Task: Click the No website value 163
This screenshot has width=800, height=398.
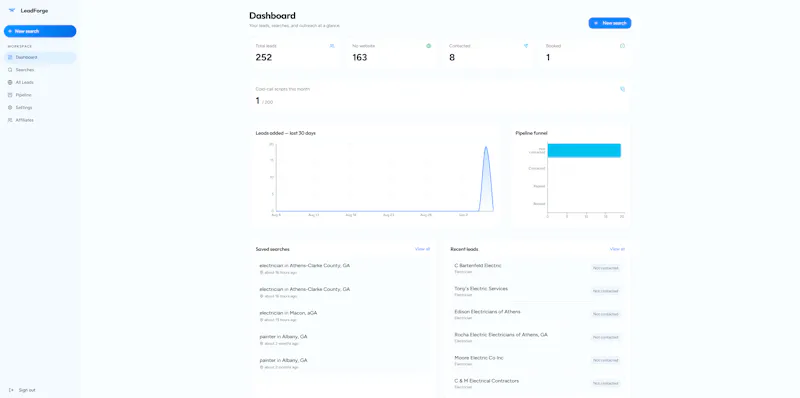Action: pos(360,58)
